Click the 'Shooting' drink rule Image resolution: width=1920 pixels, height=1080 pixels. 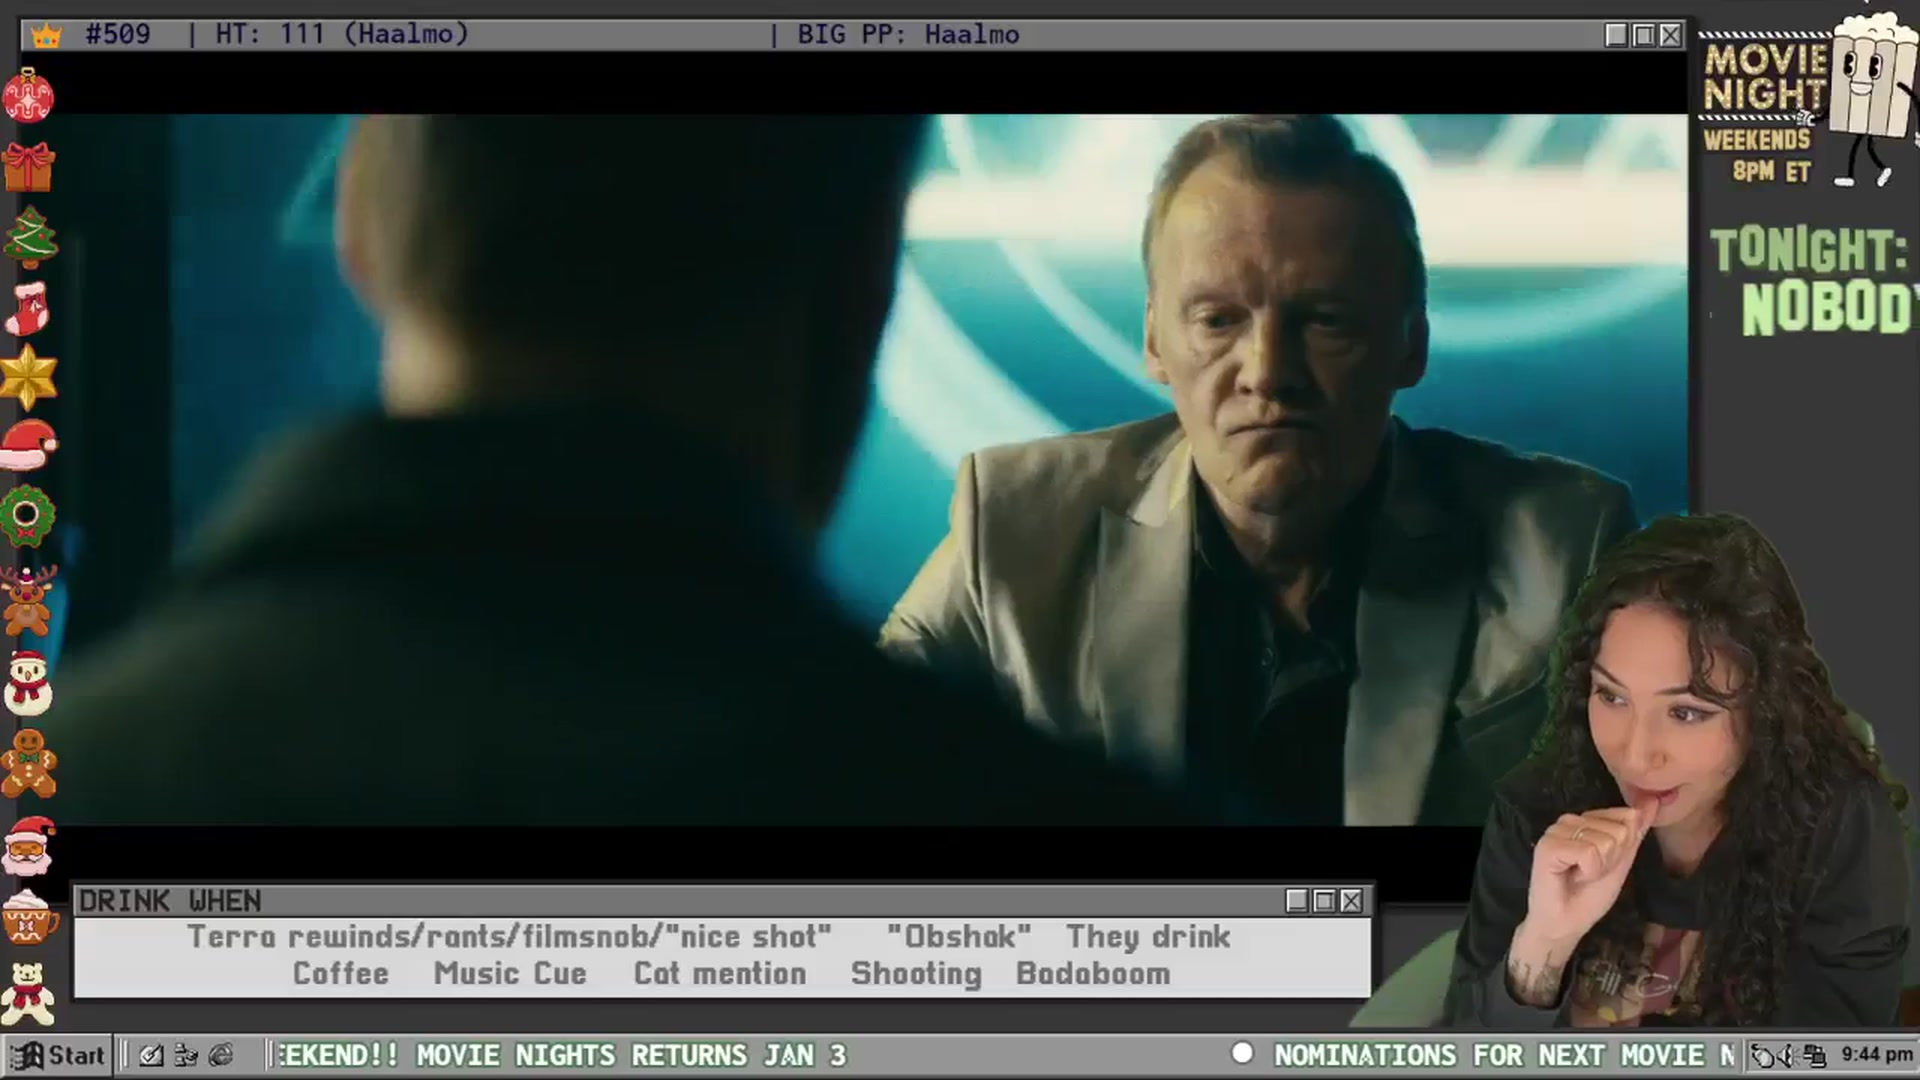(x=916, y=974)
